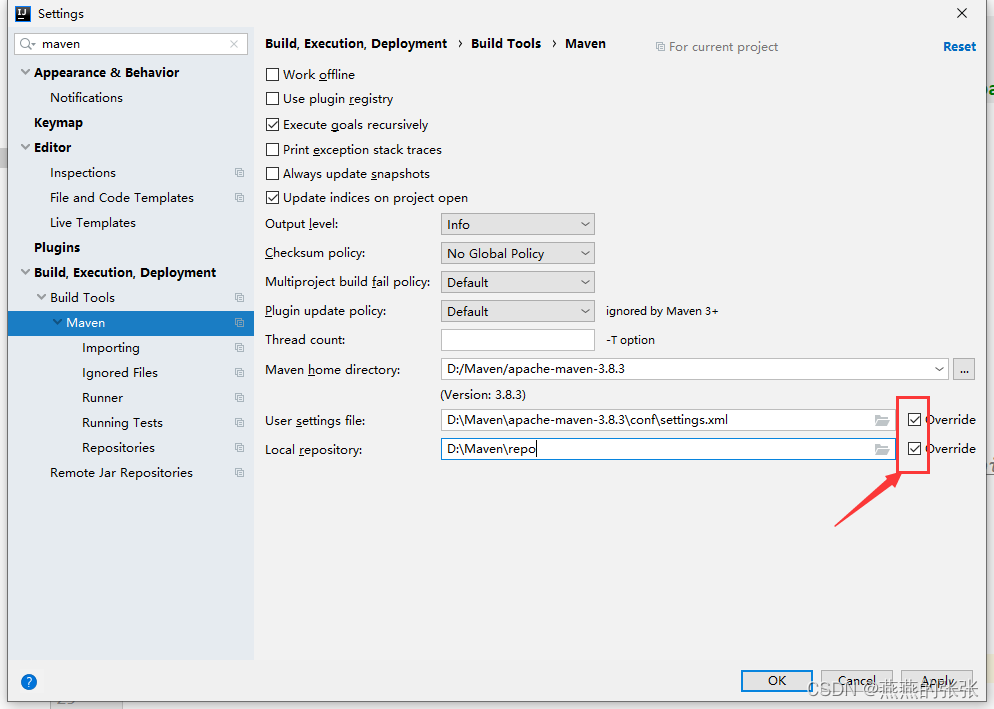The image size is (994, 709).
Task: Click project-level icon beside Remote Jar Repositories
Action: click(239, 472)
